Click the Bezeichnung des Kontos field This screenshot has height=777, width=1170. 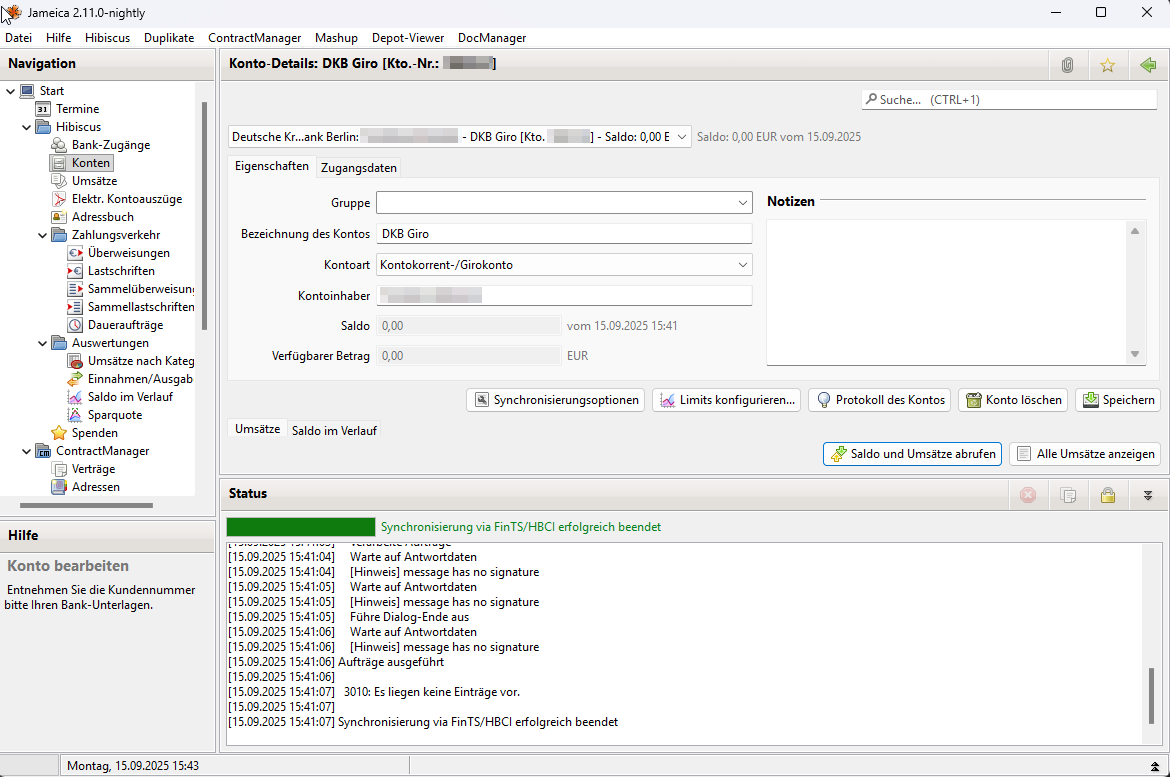[564, 234]
